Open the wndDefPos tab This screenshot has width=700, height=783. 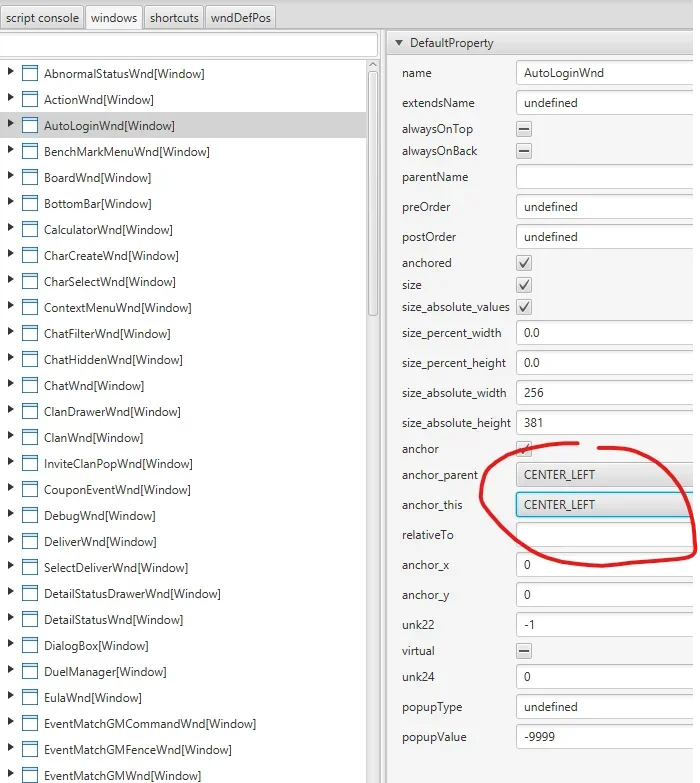[240, 18]
